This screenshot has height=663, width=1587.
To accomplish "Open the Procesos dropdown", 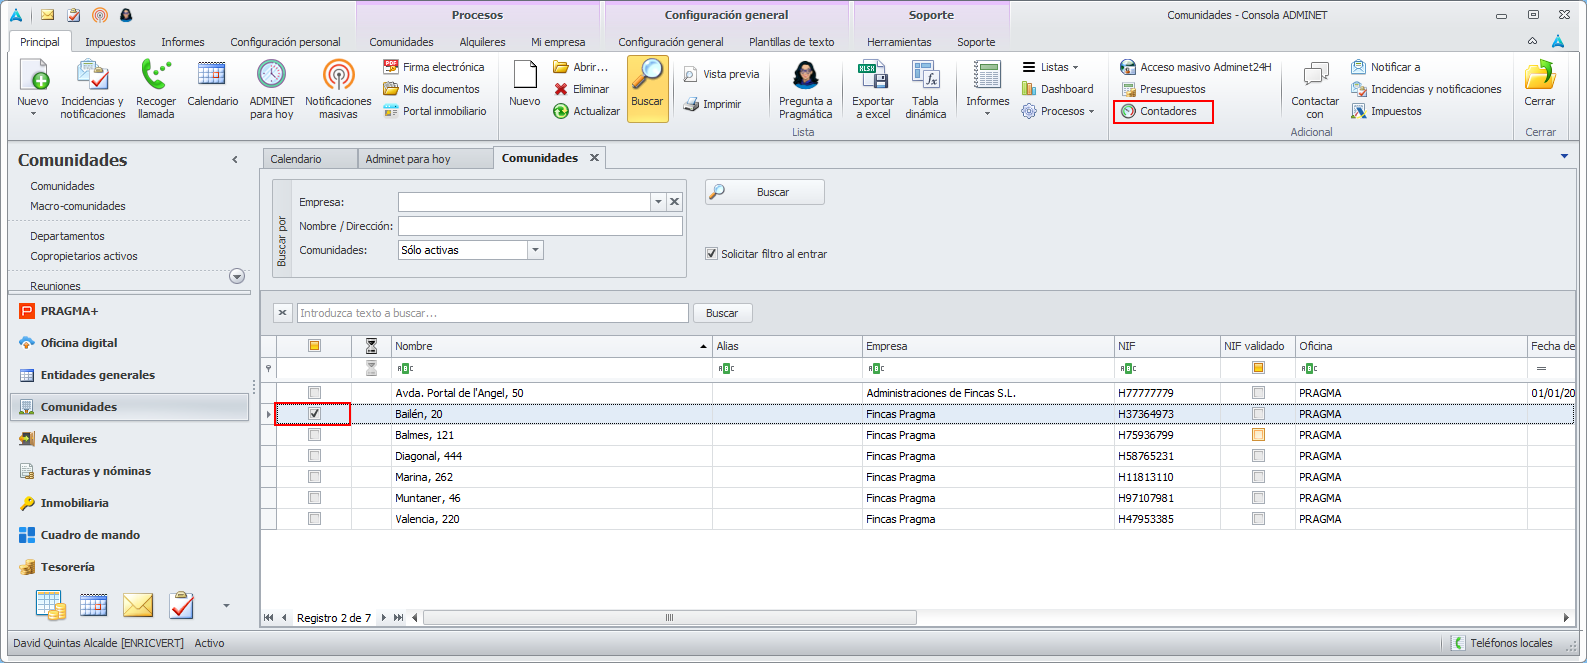I will point(1058,111).
